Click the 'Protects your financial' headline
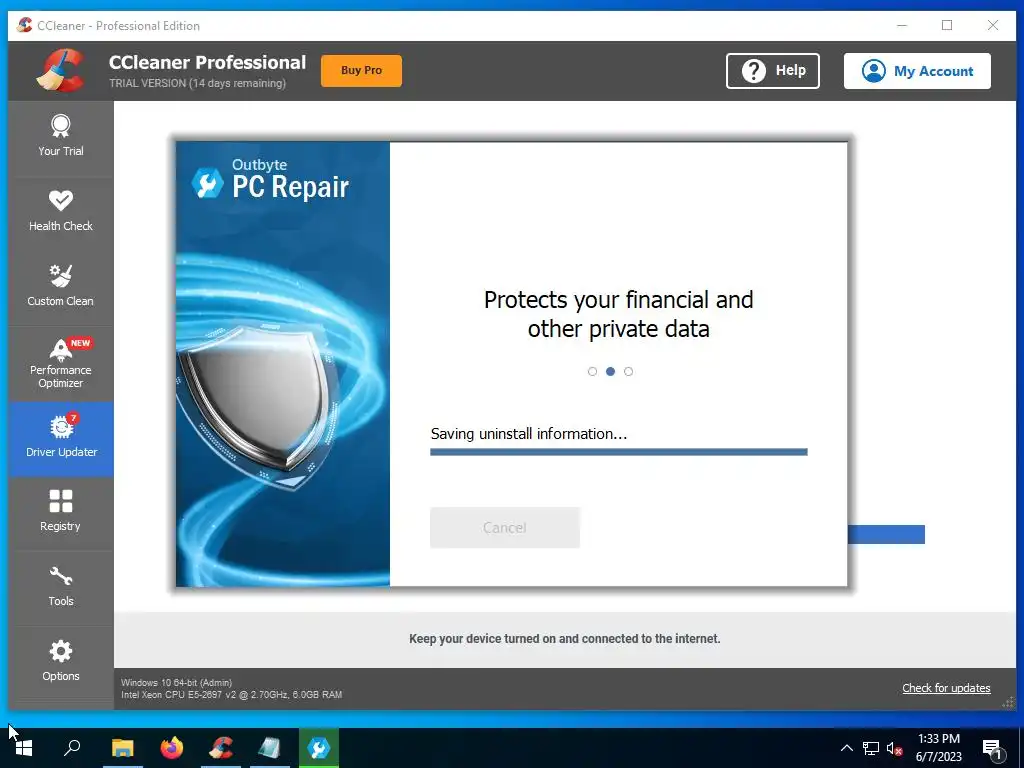Viewport: 1024px width, 768px height. [x=618, y=314]
